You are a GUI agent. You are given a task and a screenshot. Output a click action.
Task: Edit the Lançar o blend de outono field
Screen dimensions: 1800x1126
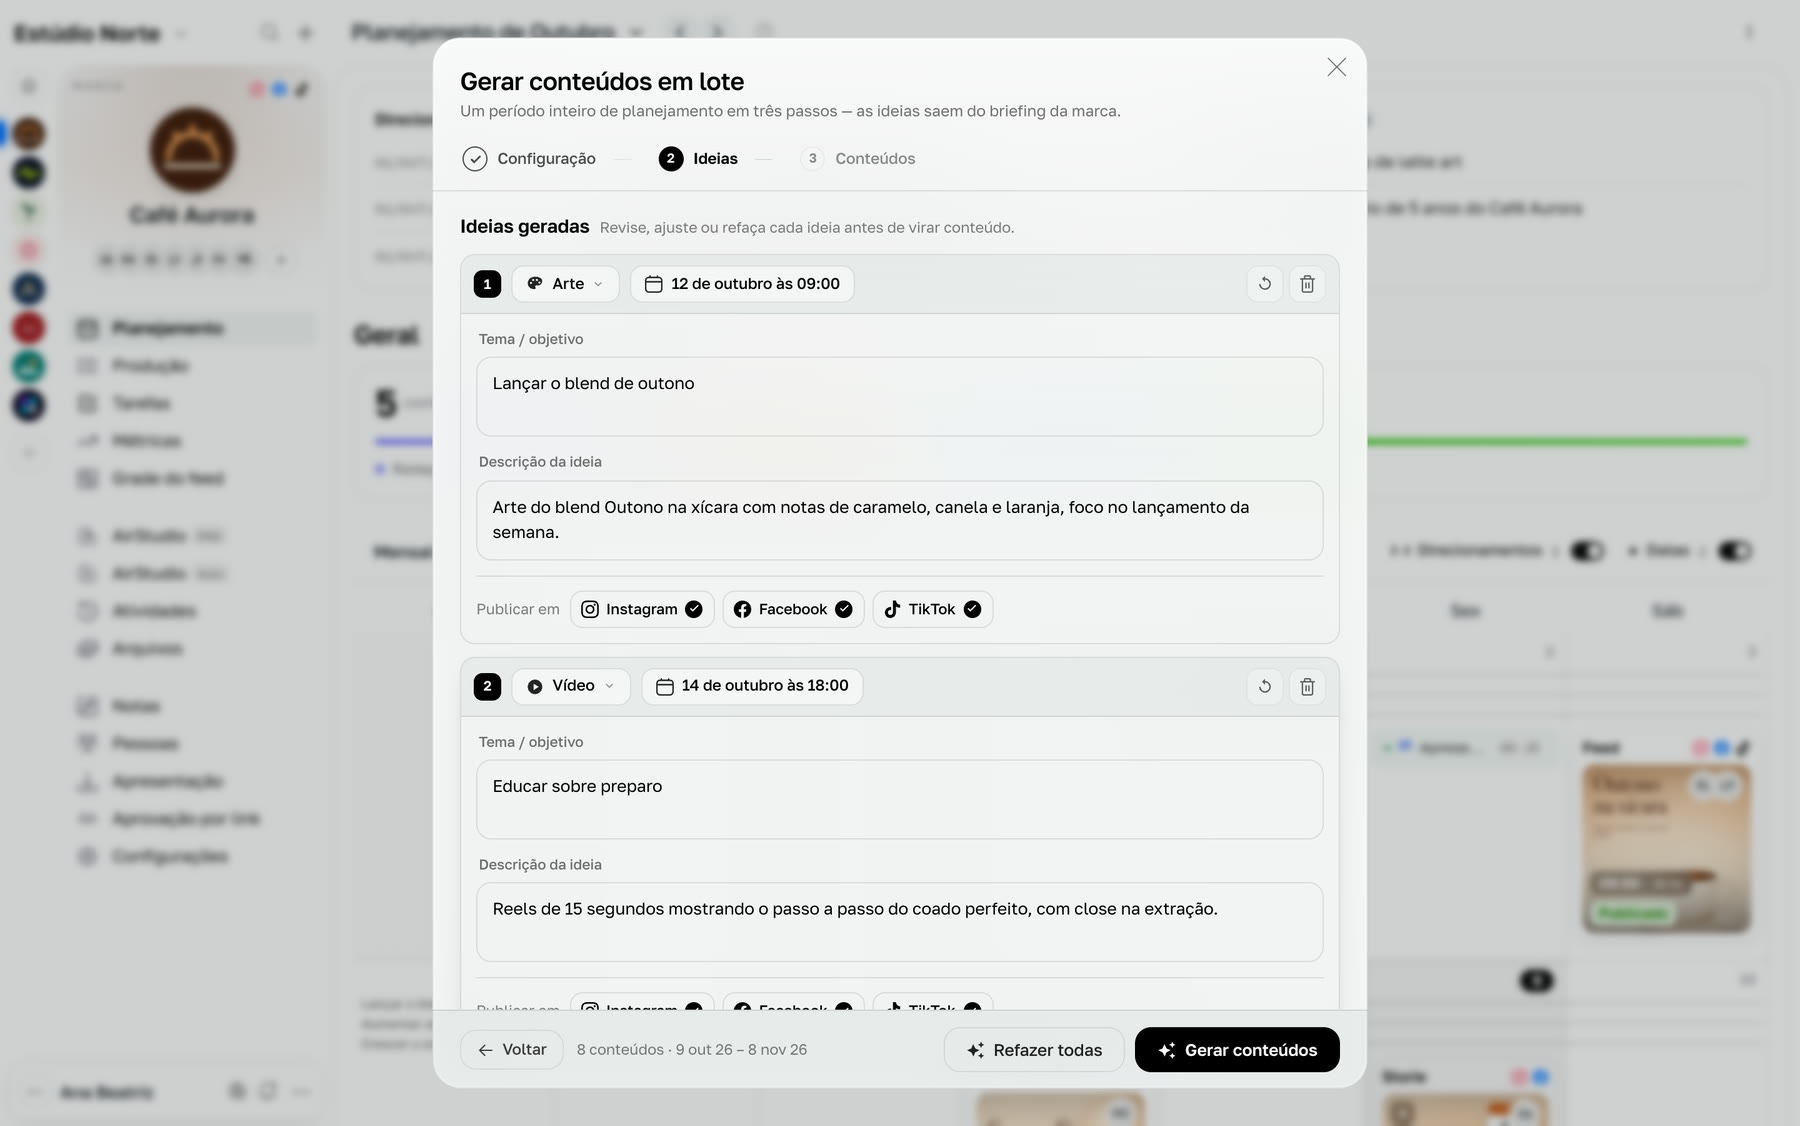pos(899,397)
